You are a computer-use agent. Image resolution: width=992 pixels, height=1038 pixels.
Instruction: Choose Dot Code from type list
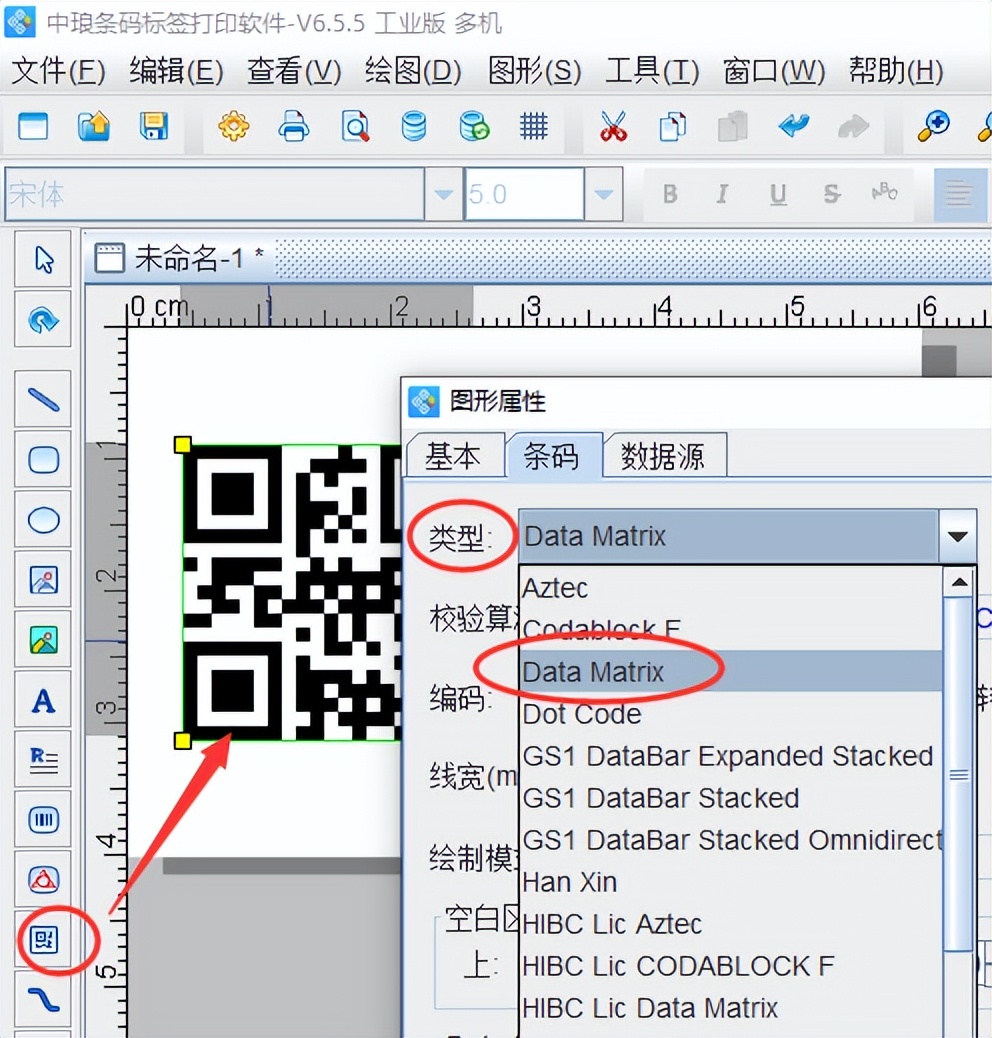(730, 714)
